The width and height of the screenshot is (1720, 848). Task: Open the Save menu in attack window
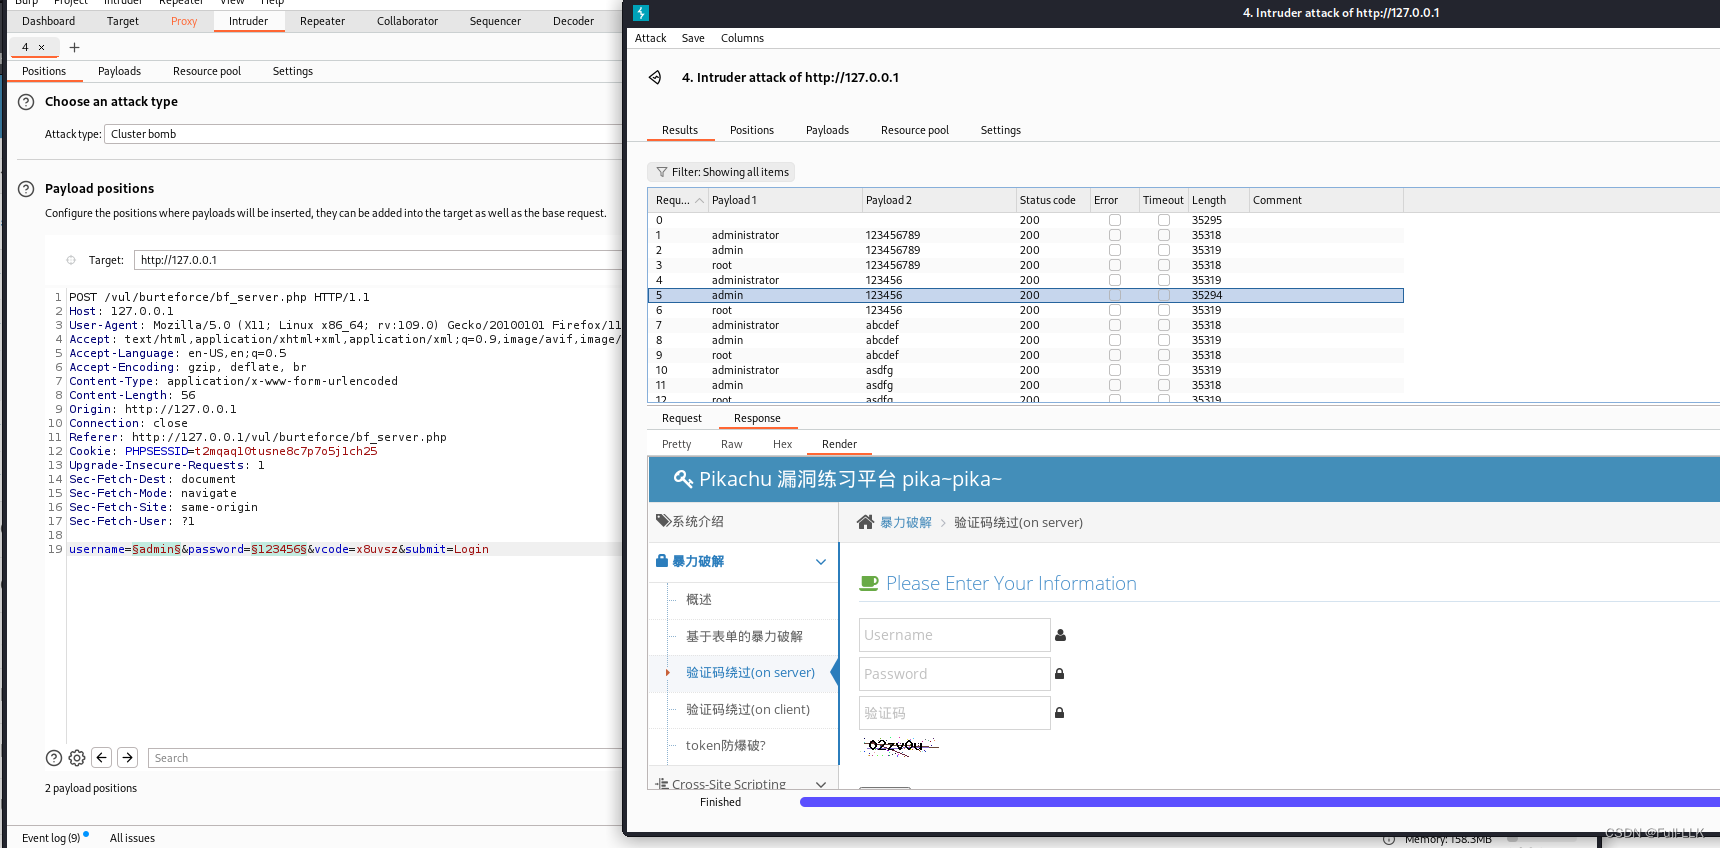tap(693, 38)
